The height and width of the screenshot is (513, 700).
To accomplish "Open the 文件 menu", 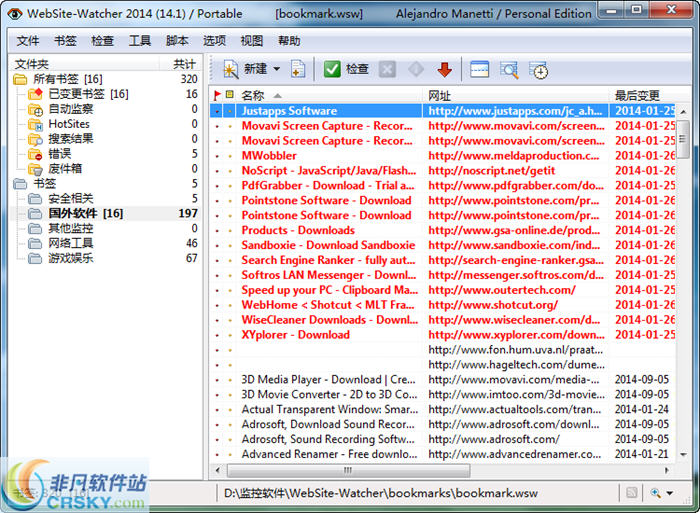I will coord(28,41).
